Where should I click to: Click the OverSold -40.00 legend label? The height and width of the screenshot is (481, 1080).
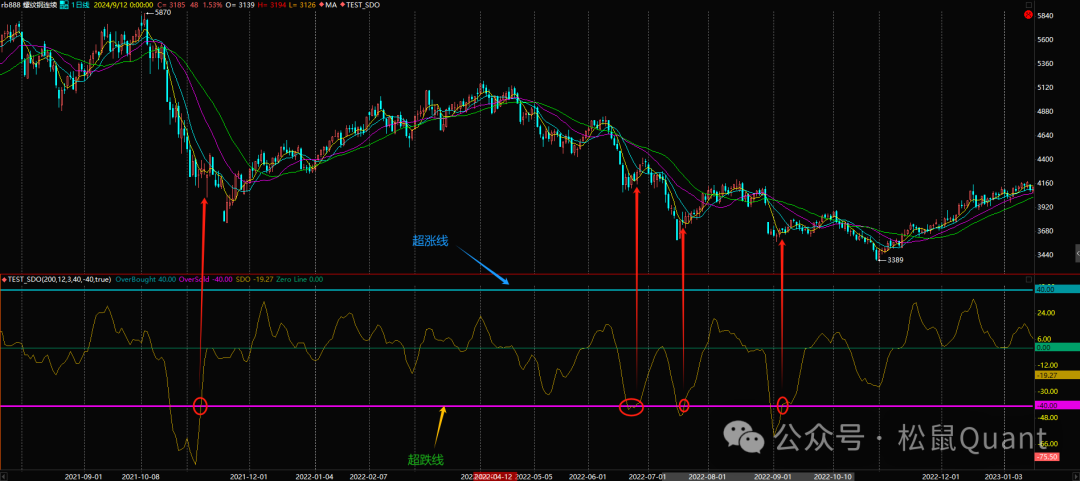click(204, 279)
